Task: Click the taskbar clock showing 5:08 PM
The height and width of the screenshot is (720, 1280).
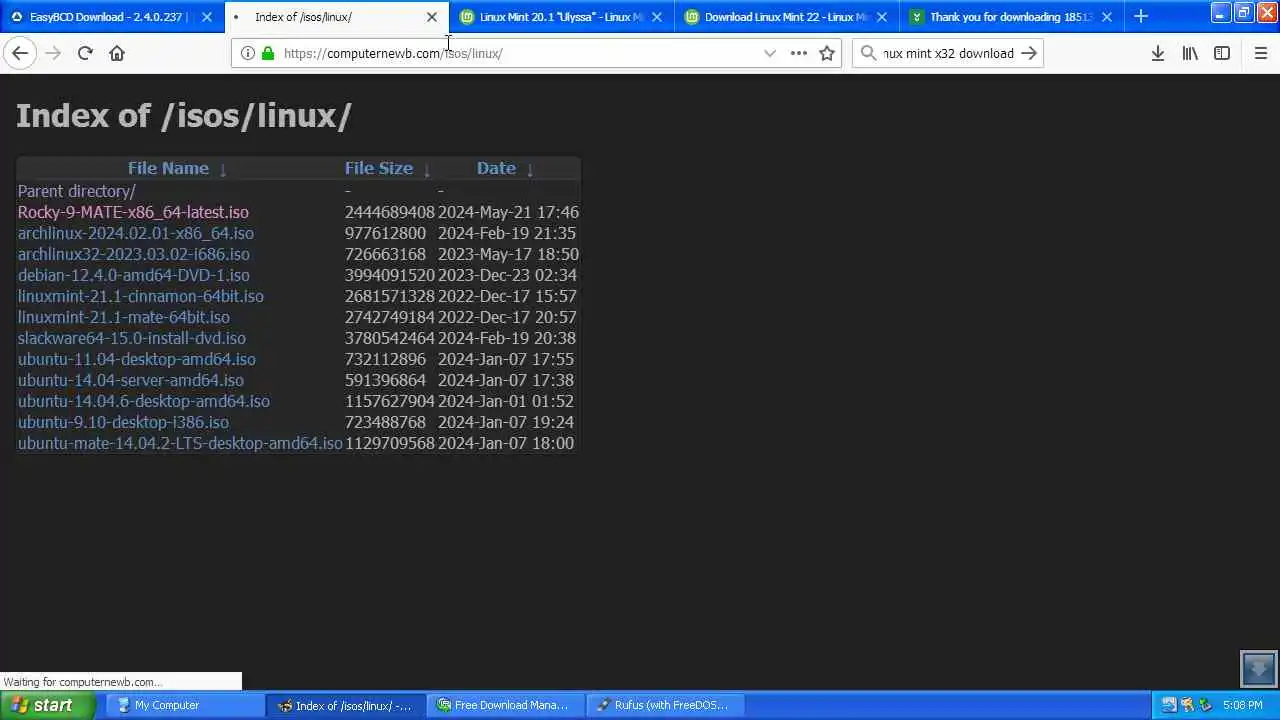Action: pos(1242,705)
